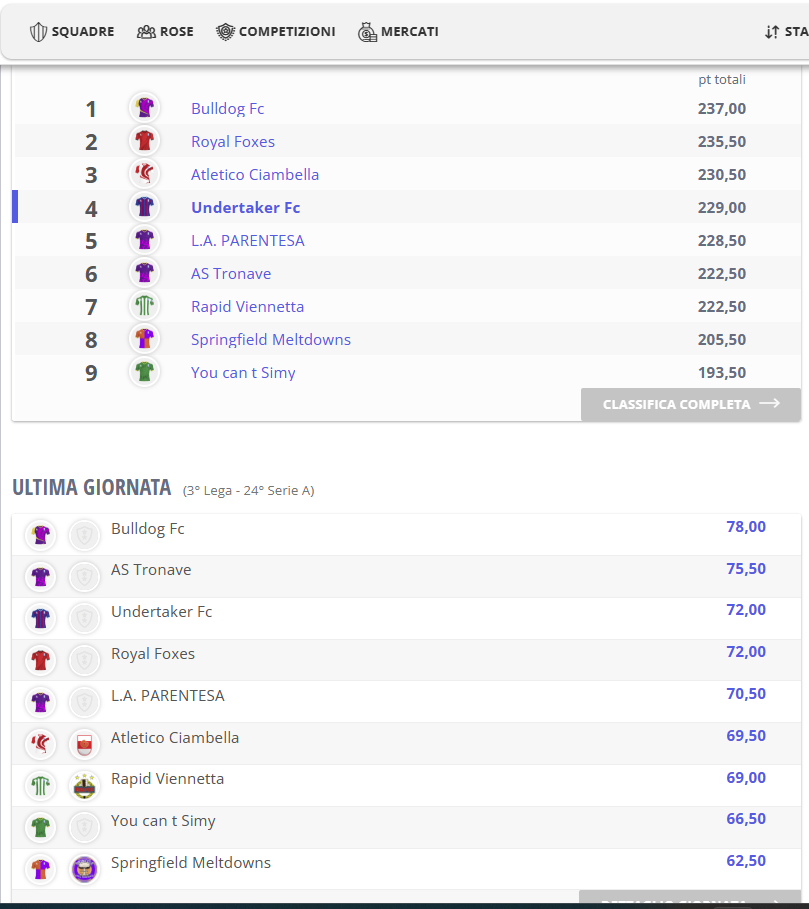Click Rapid Viennetta club crest in Ultima Giornata
Viewport: 809px width, 909px height.
(85, 786)
